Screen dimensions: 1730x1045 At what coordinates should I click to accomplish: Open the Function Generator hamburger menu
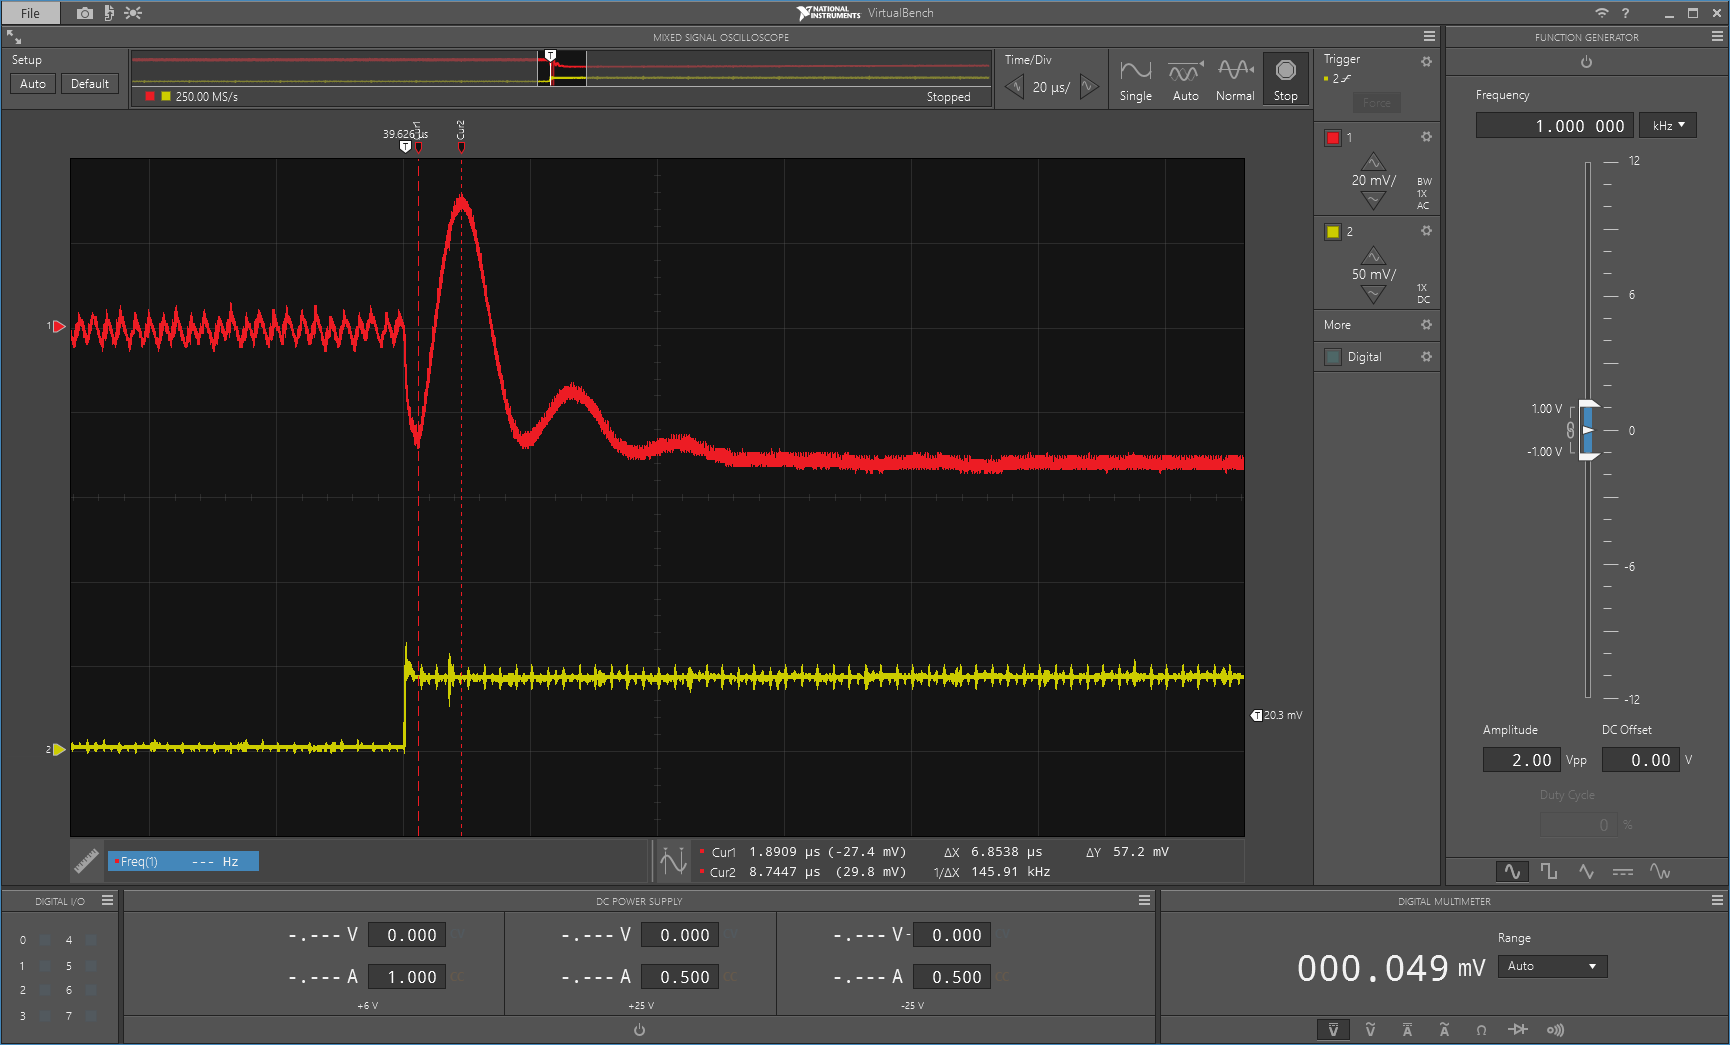[1717, 36]
